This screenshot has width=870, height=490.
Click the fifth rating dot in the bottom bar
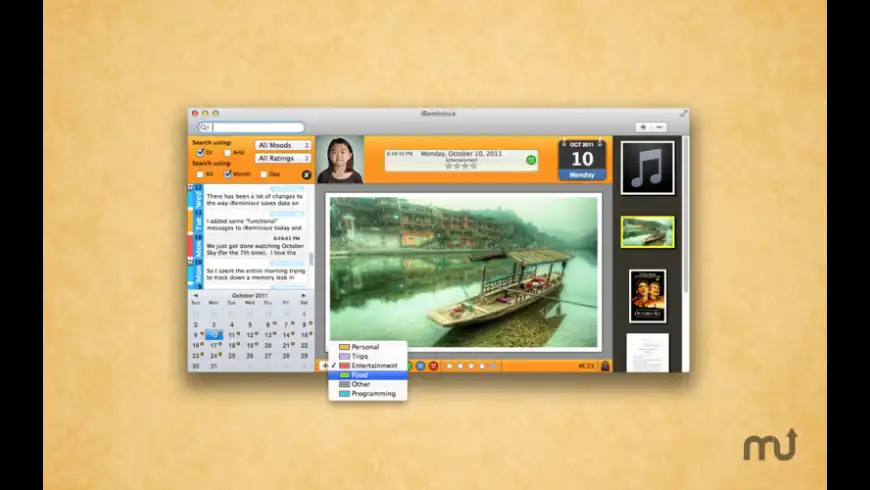(x=493, y=366)
